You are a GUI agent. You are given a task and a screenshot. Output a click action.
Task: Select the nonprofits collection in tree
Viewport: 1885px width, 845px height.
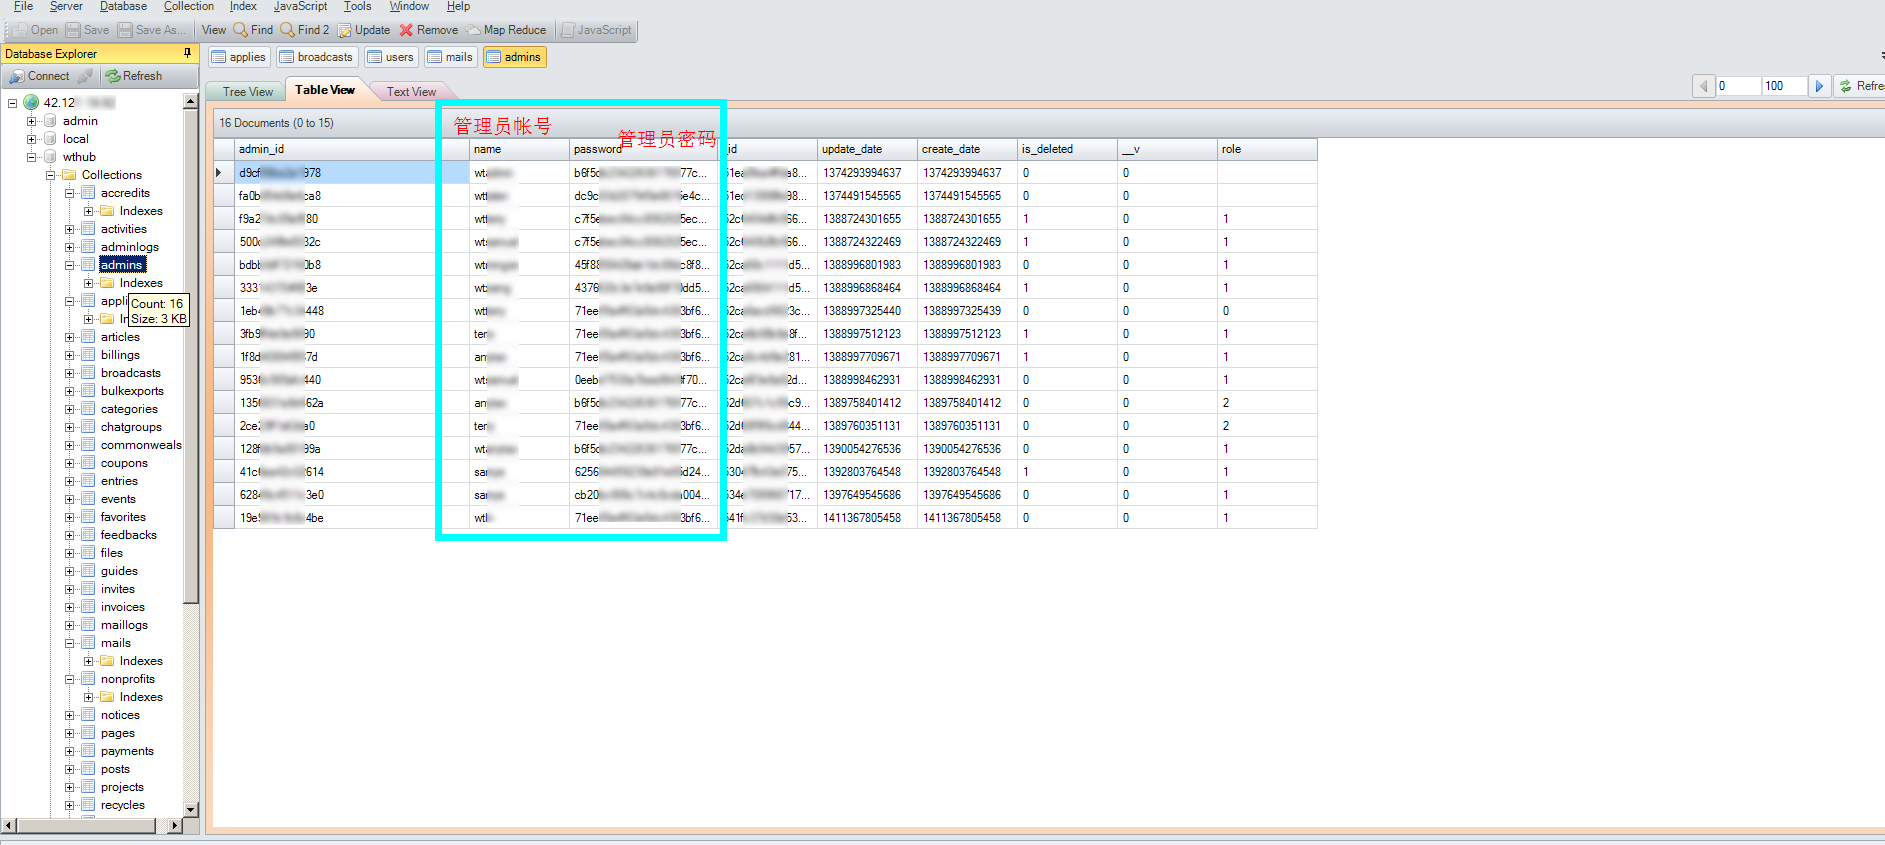(x=128, y=679)
